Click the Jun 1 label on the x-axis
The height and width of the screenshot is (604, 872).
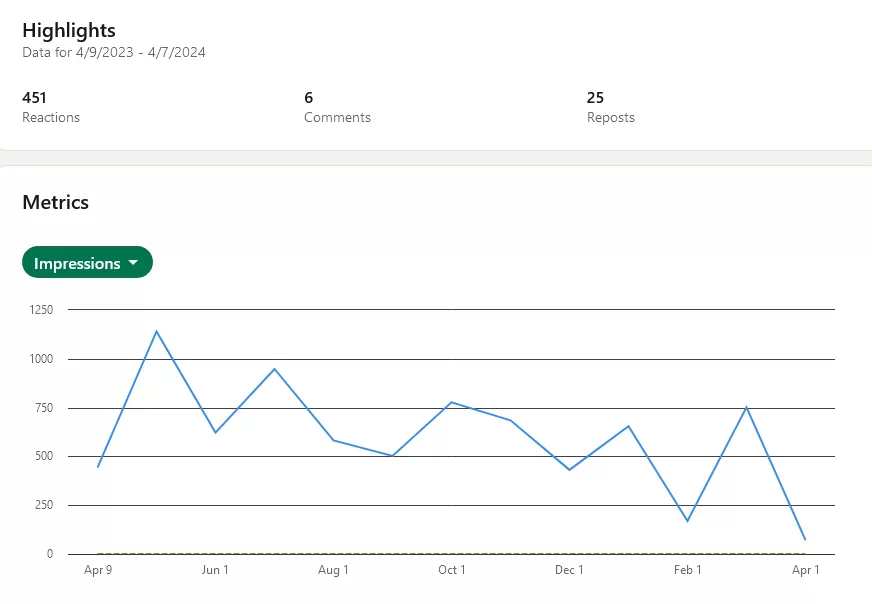[x=215, y=570]
